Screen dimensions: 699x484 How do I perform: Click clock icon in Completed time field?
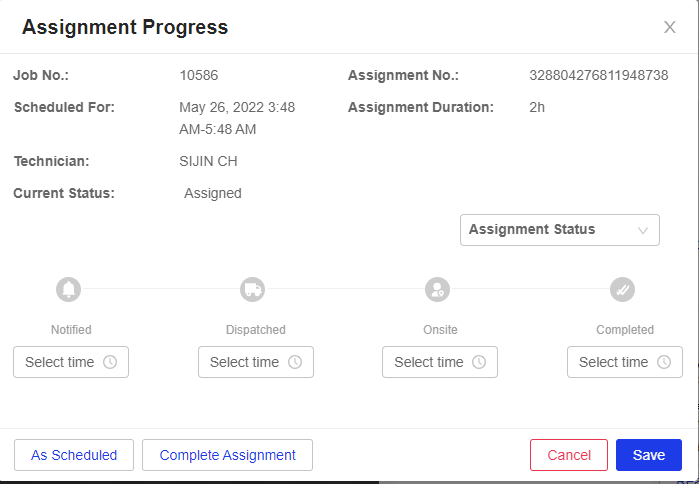[664, 362]
